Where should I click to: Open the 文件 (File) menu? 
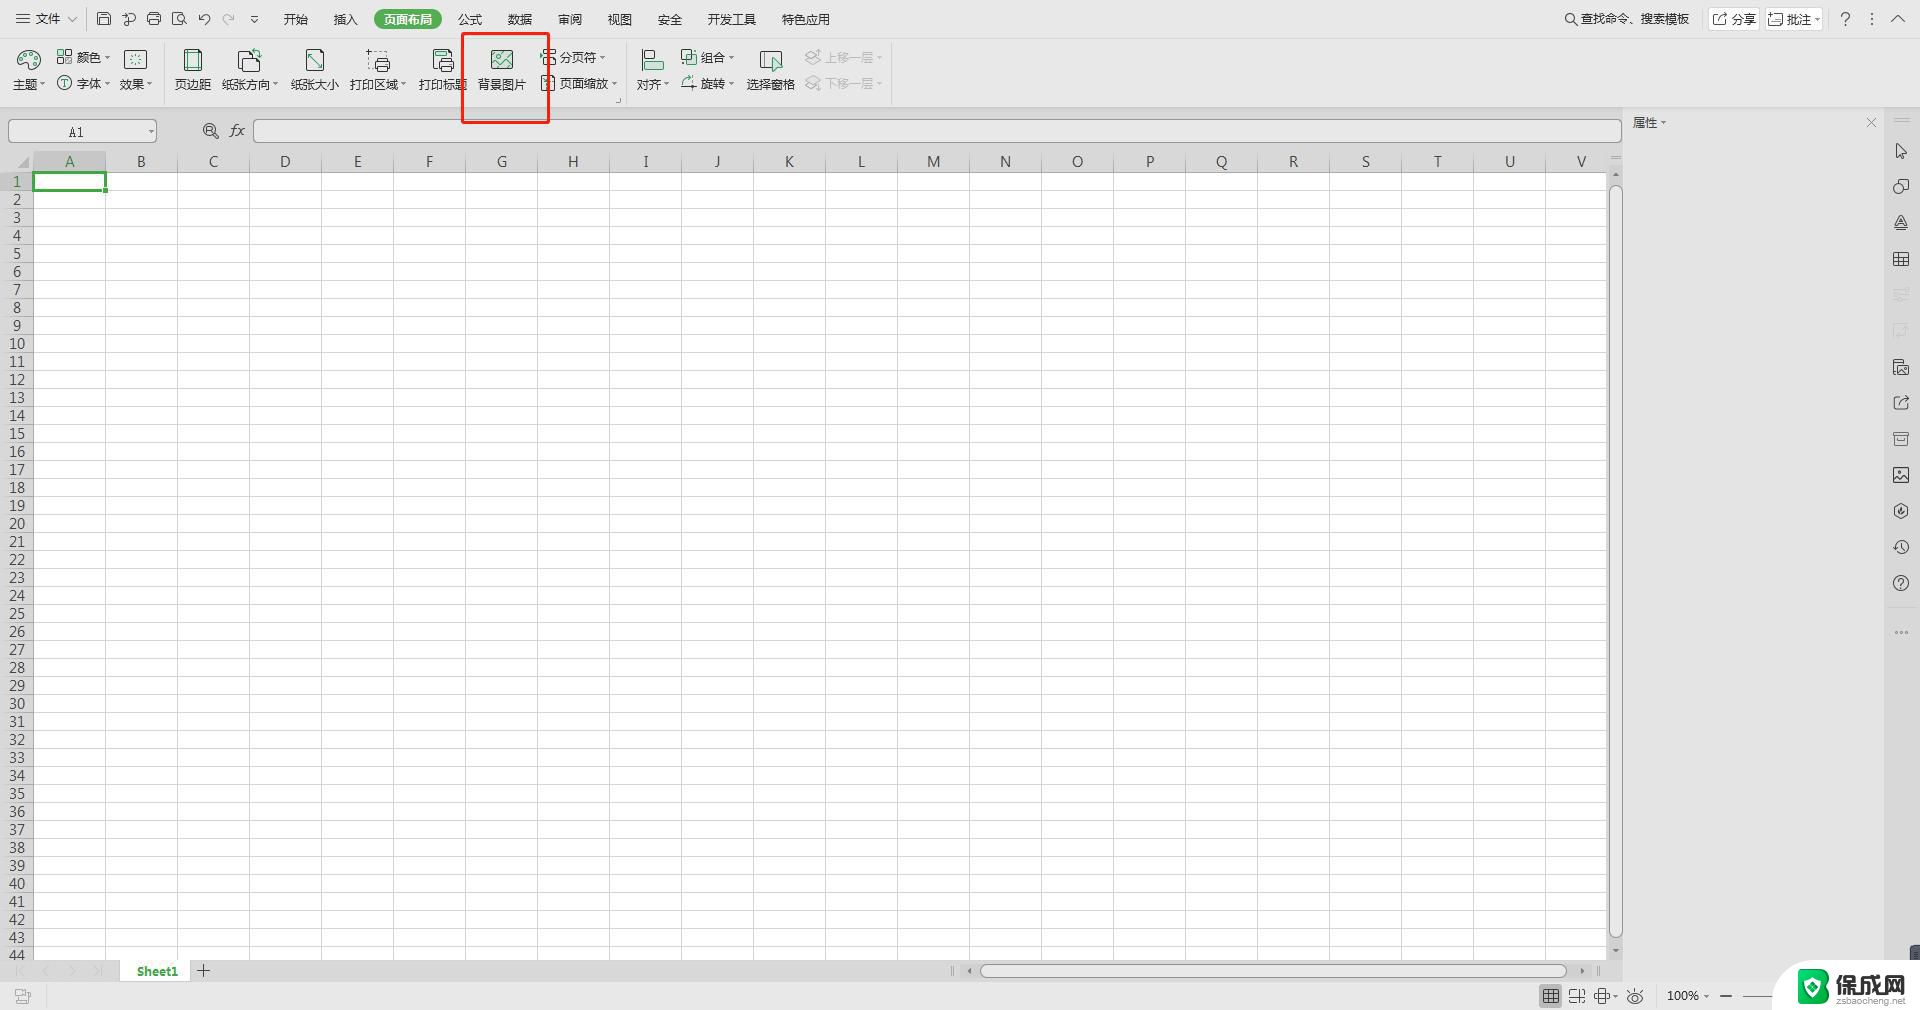[x=46, y=19]
